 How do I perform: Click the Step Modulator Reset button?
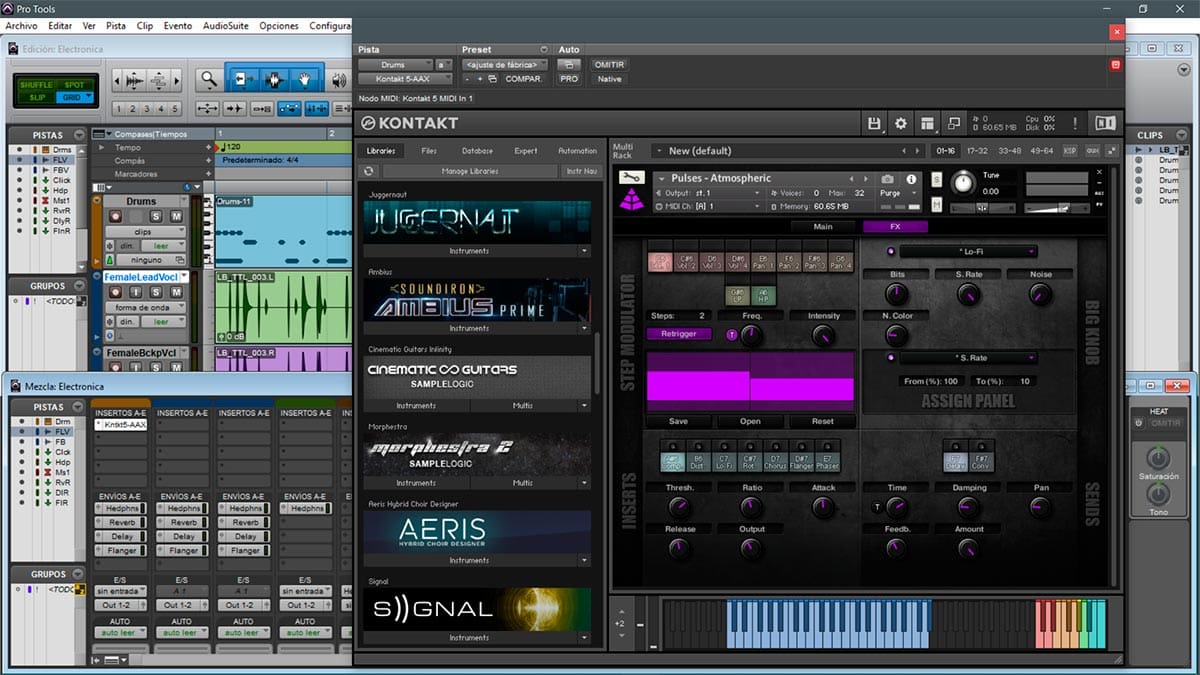[x=822, y=421]
